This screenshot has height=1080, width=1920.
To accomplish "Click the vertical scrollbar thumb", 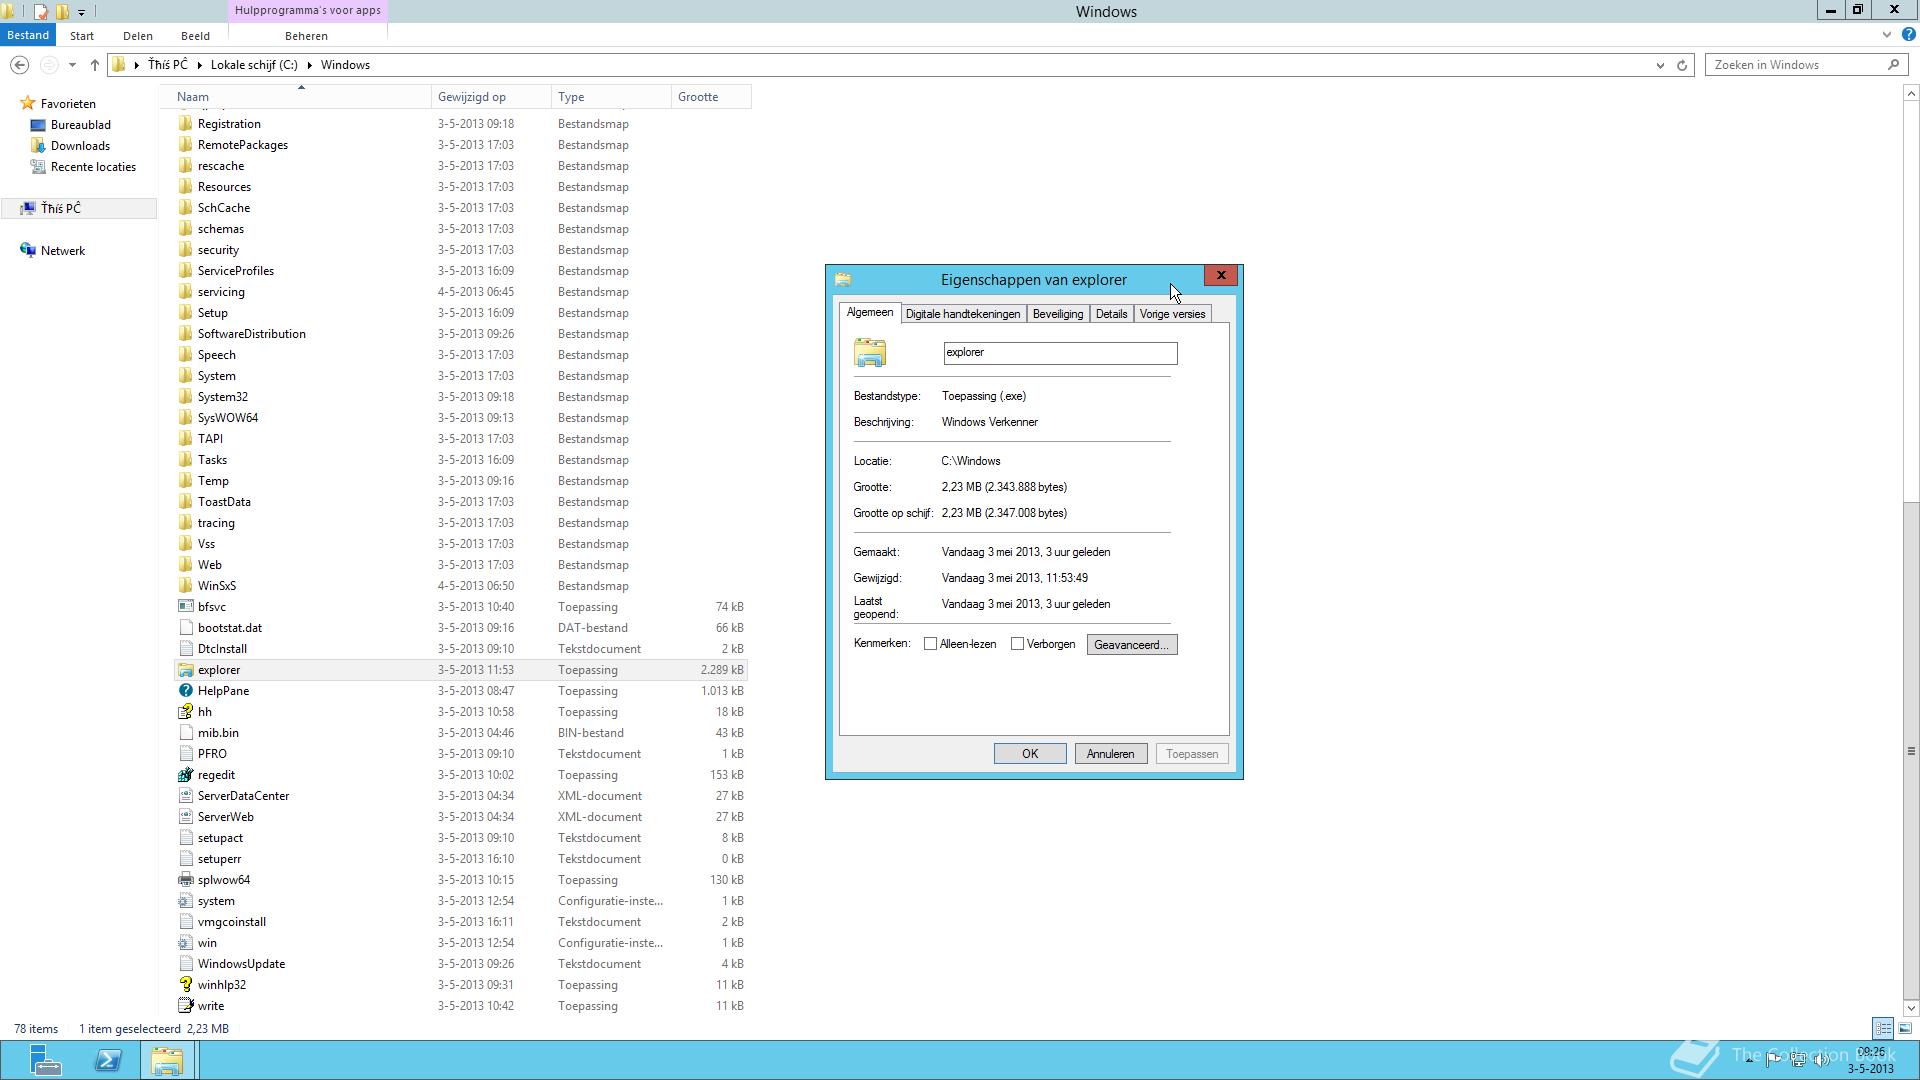I will pos(1911,751).
